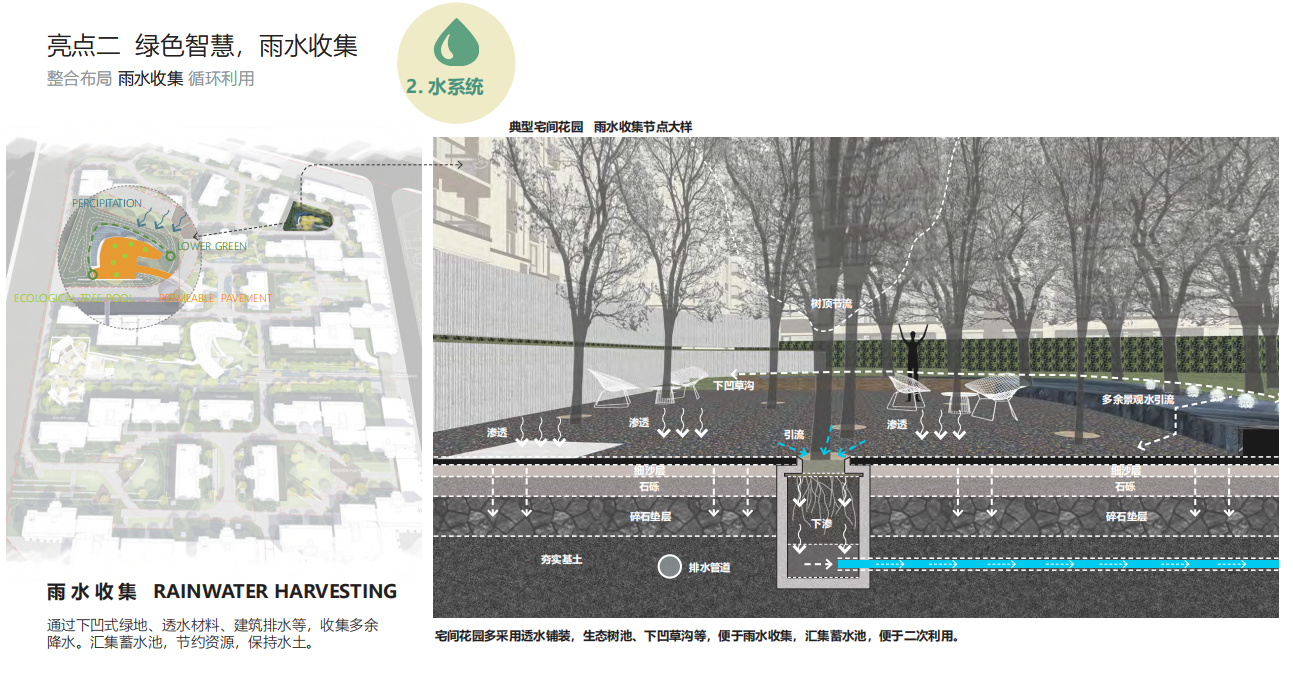The image size is (1293, 686).
Task: Click the RAINWATER HARVESTING heading
Action: 275,591
